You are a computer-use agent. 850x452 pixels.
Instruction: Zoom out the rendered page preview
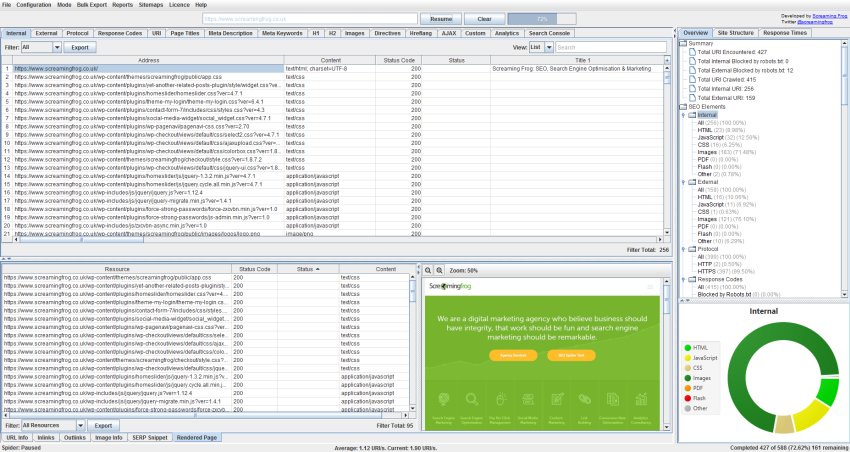tap(428, 270)
